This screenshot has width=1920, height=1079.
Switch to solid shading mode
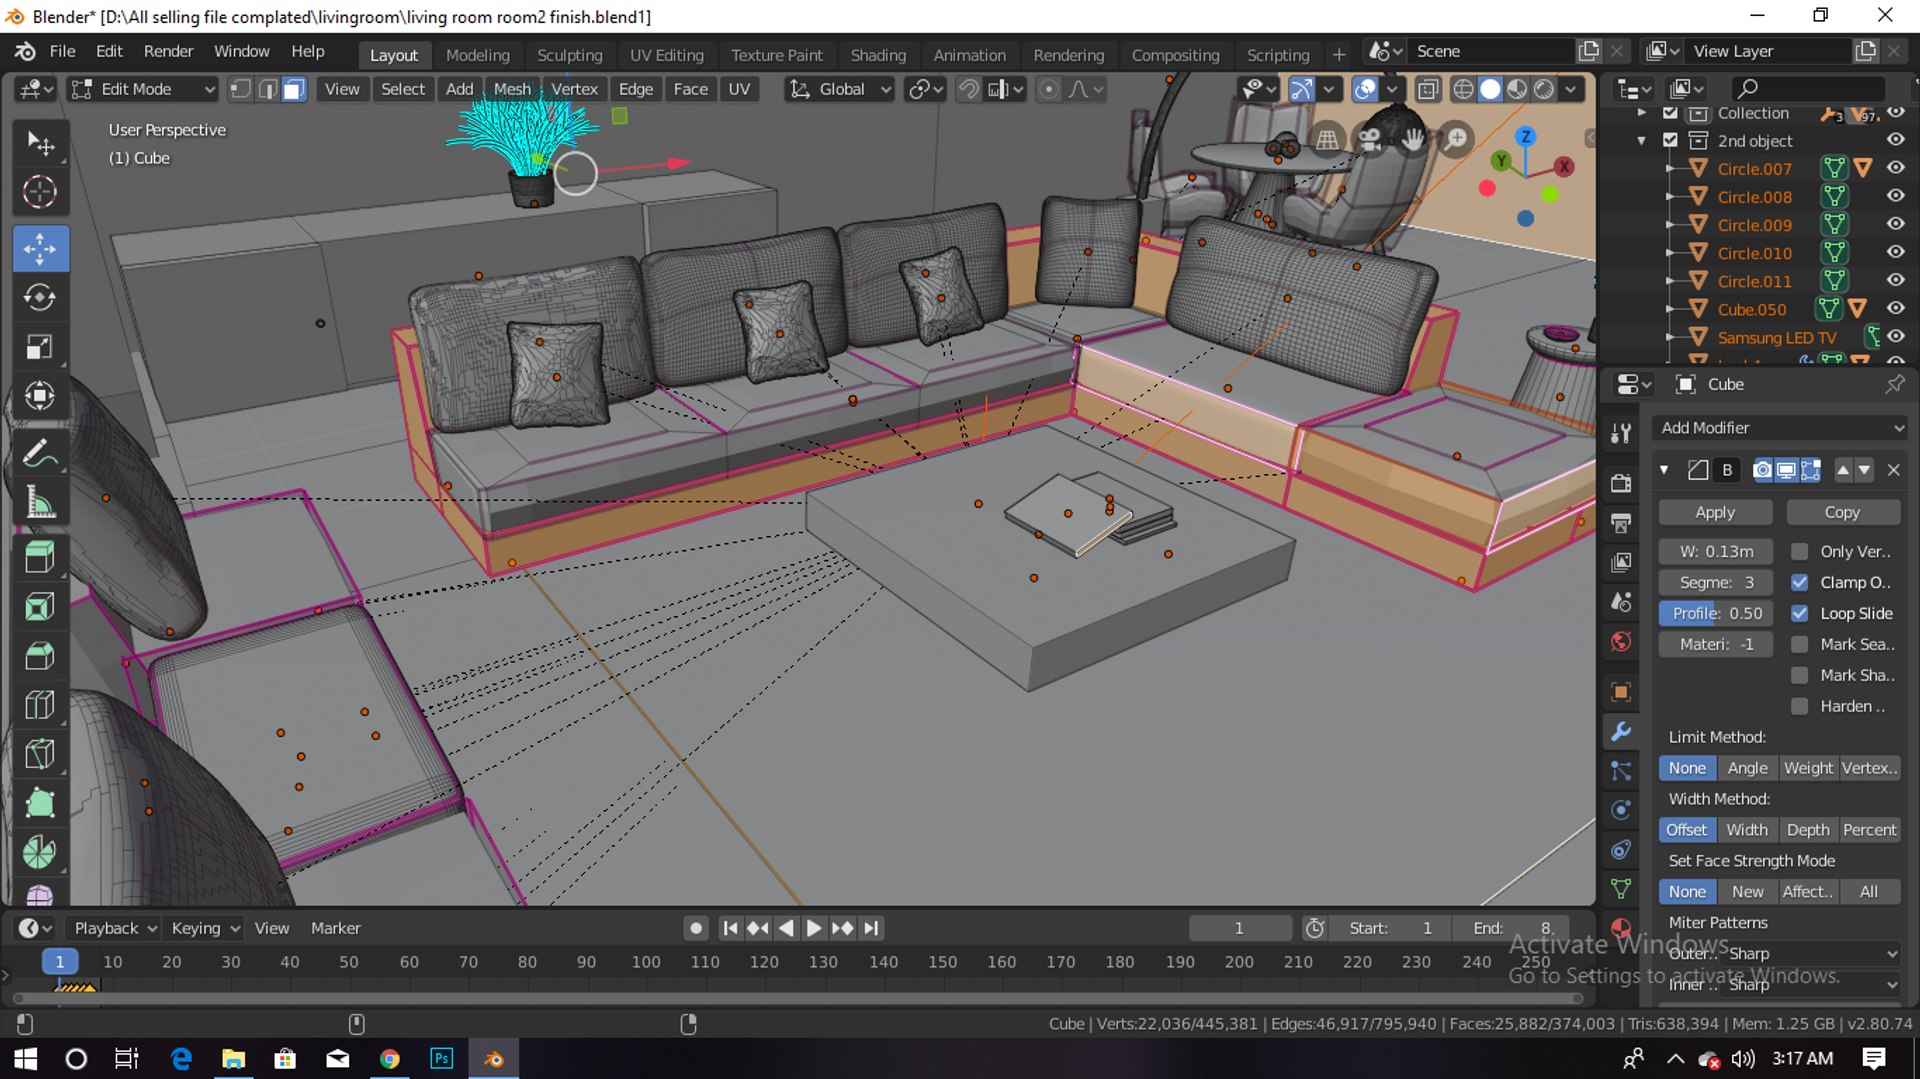pos(1490,89)
